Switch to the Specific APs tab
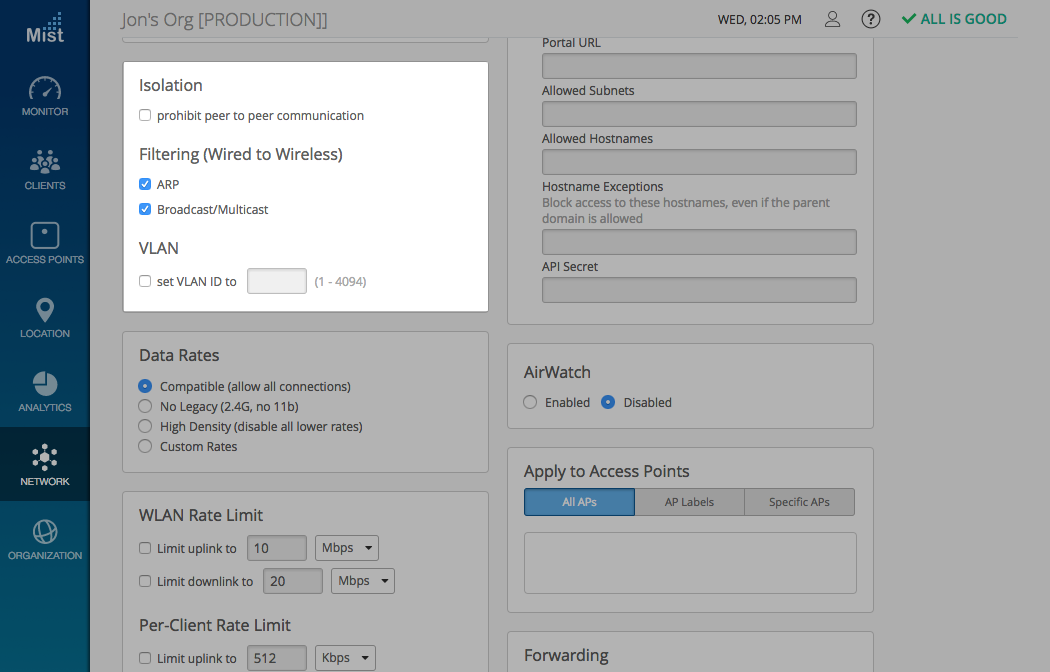Screen dimensions: 1050x672 tap(799, 502)
